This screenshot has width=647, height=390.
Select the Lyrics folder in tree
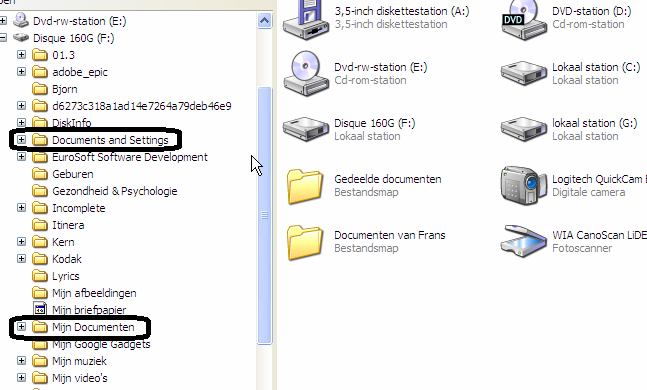(x=65, y=276)
